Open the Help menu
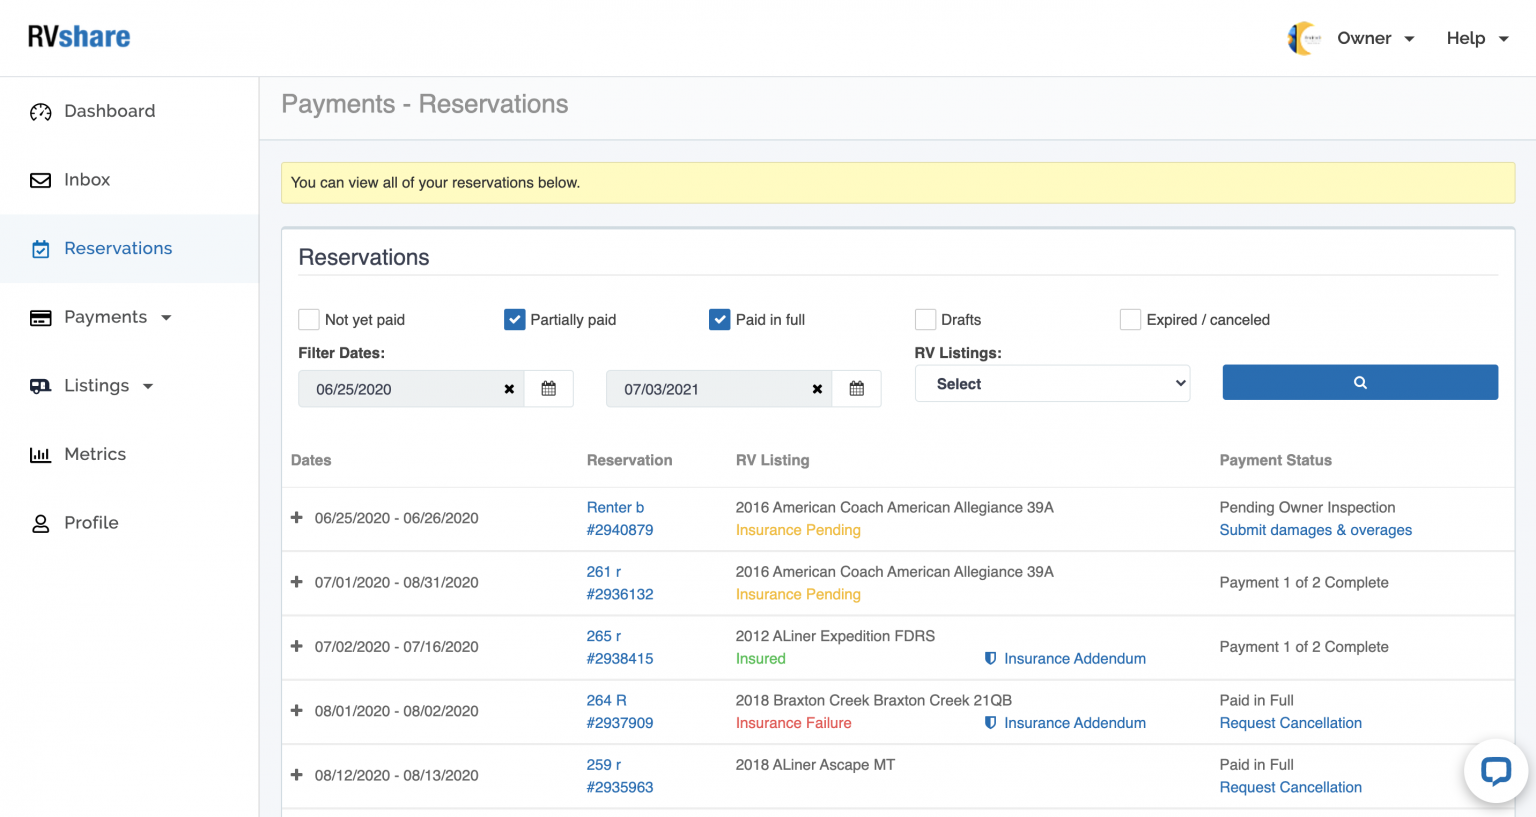The height and width of the screenshot is (817, 1536). (x=1477, y=38)
